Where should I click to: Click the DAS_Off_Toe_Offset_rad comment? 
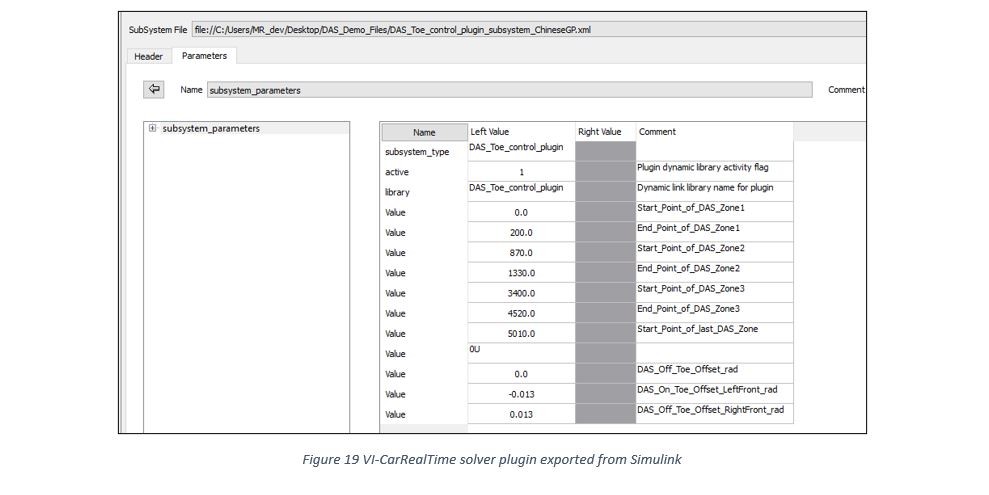[714, 373]
